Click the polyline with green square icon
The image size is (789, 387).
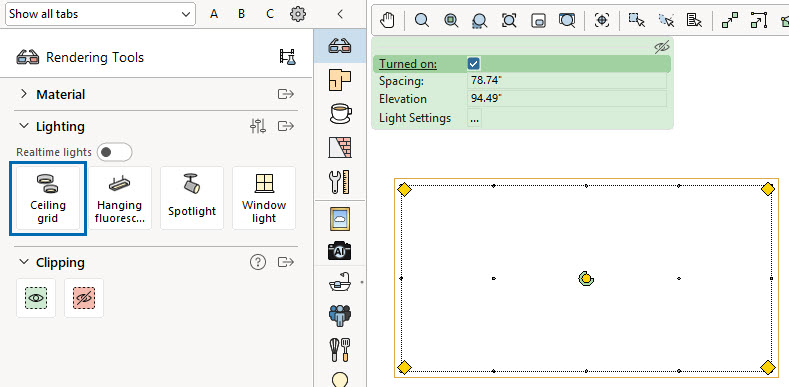[x=758, y=20]
